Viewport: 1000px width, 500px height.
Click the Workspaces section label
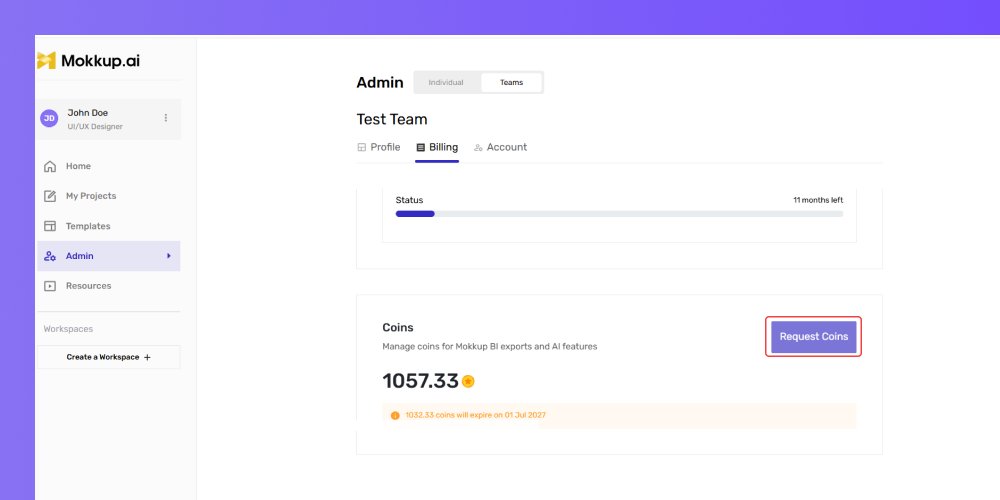(68, 329)
